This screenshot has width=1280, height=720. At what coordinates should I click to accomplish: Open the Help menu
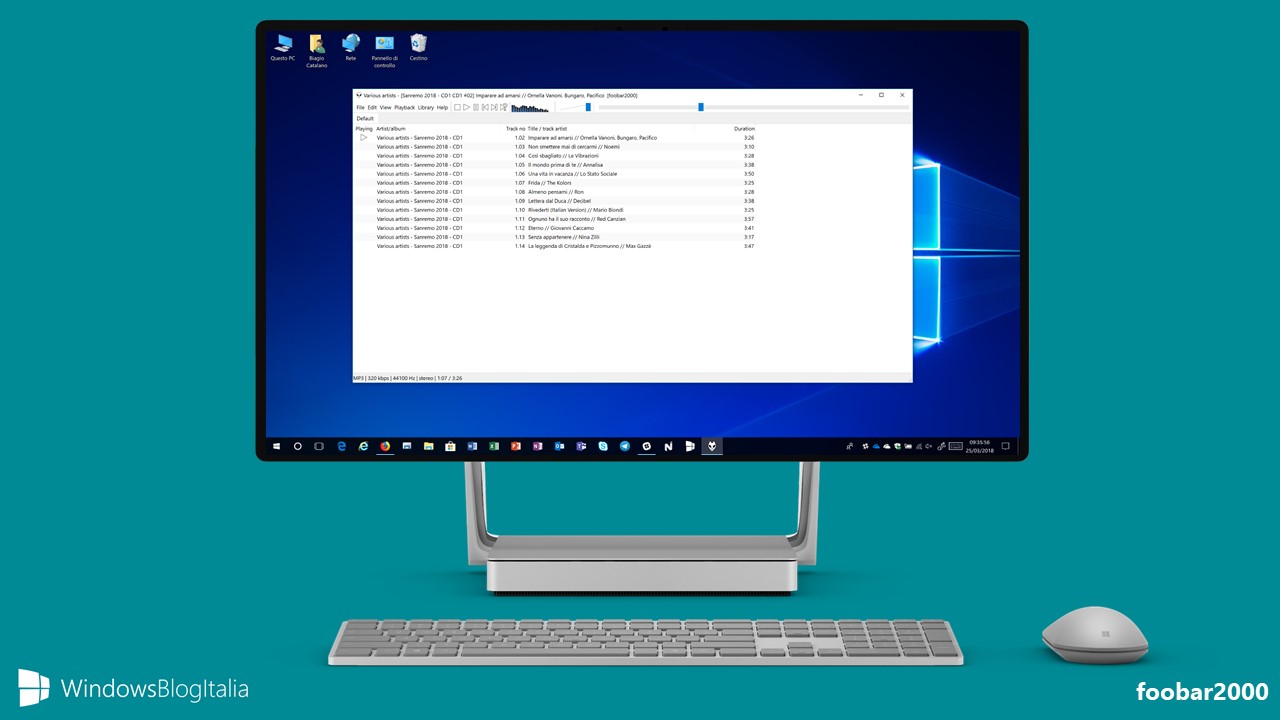point(442,107)
